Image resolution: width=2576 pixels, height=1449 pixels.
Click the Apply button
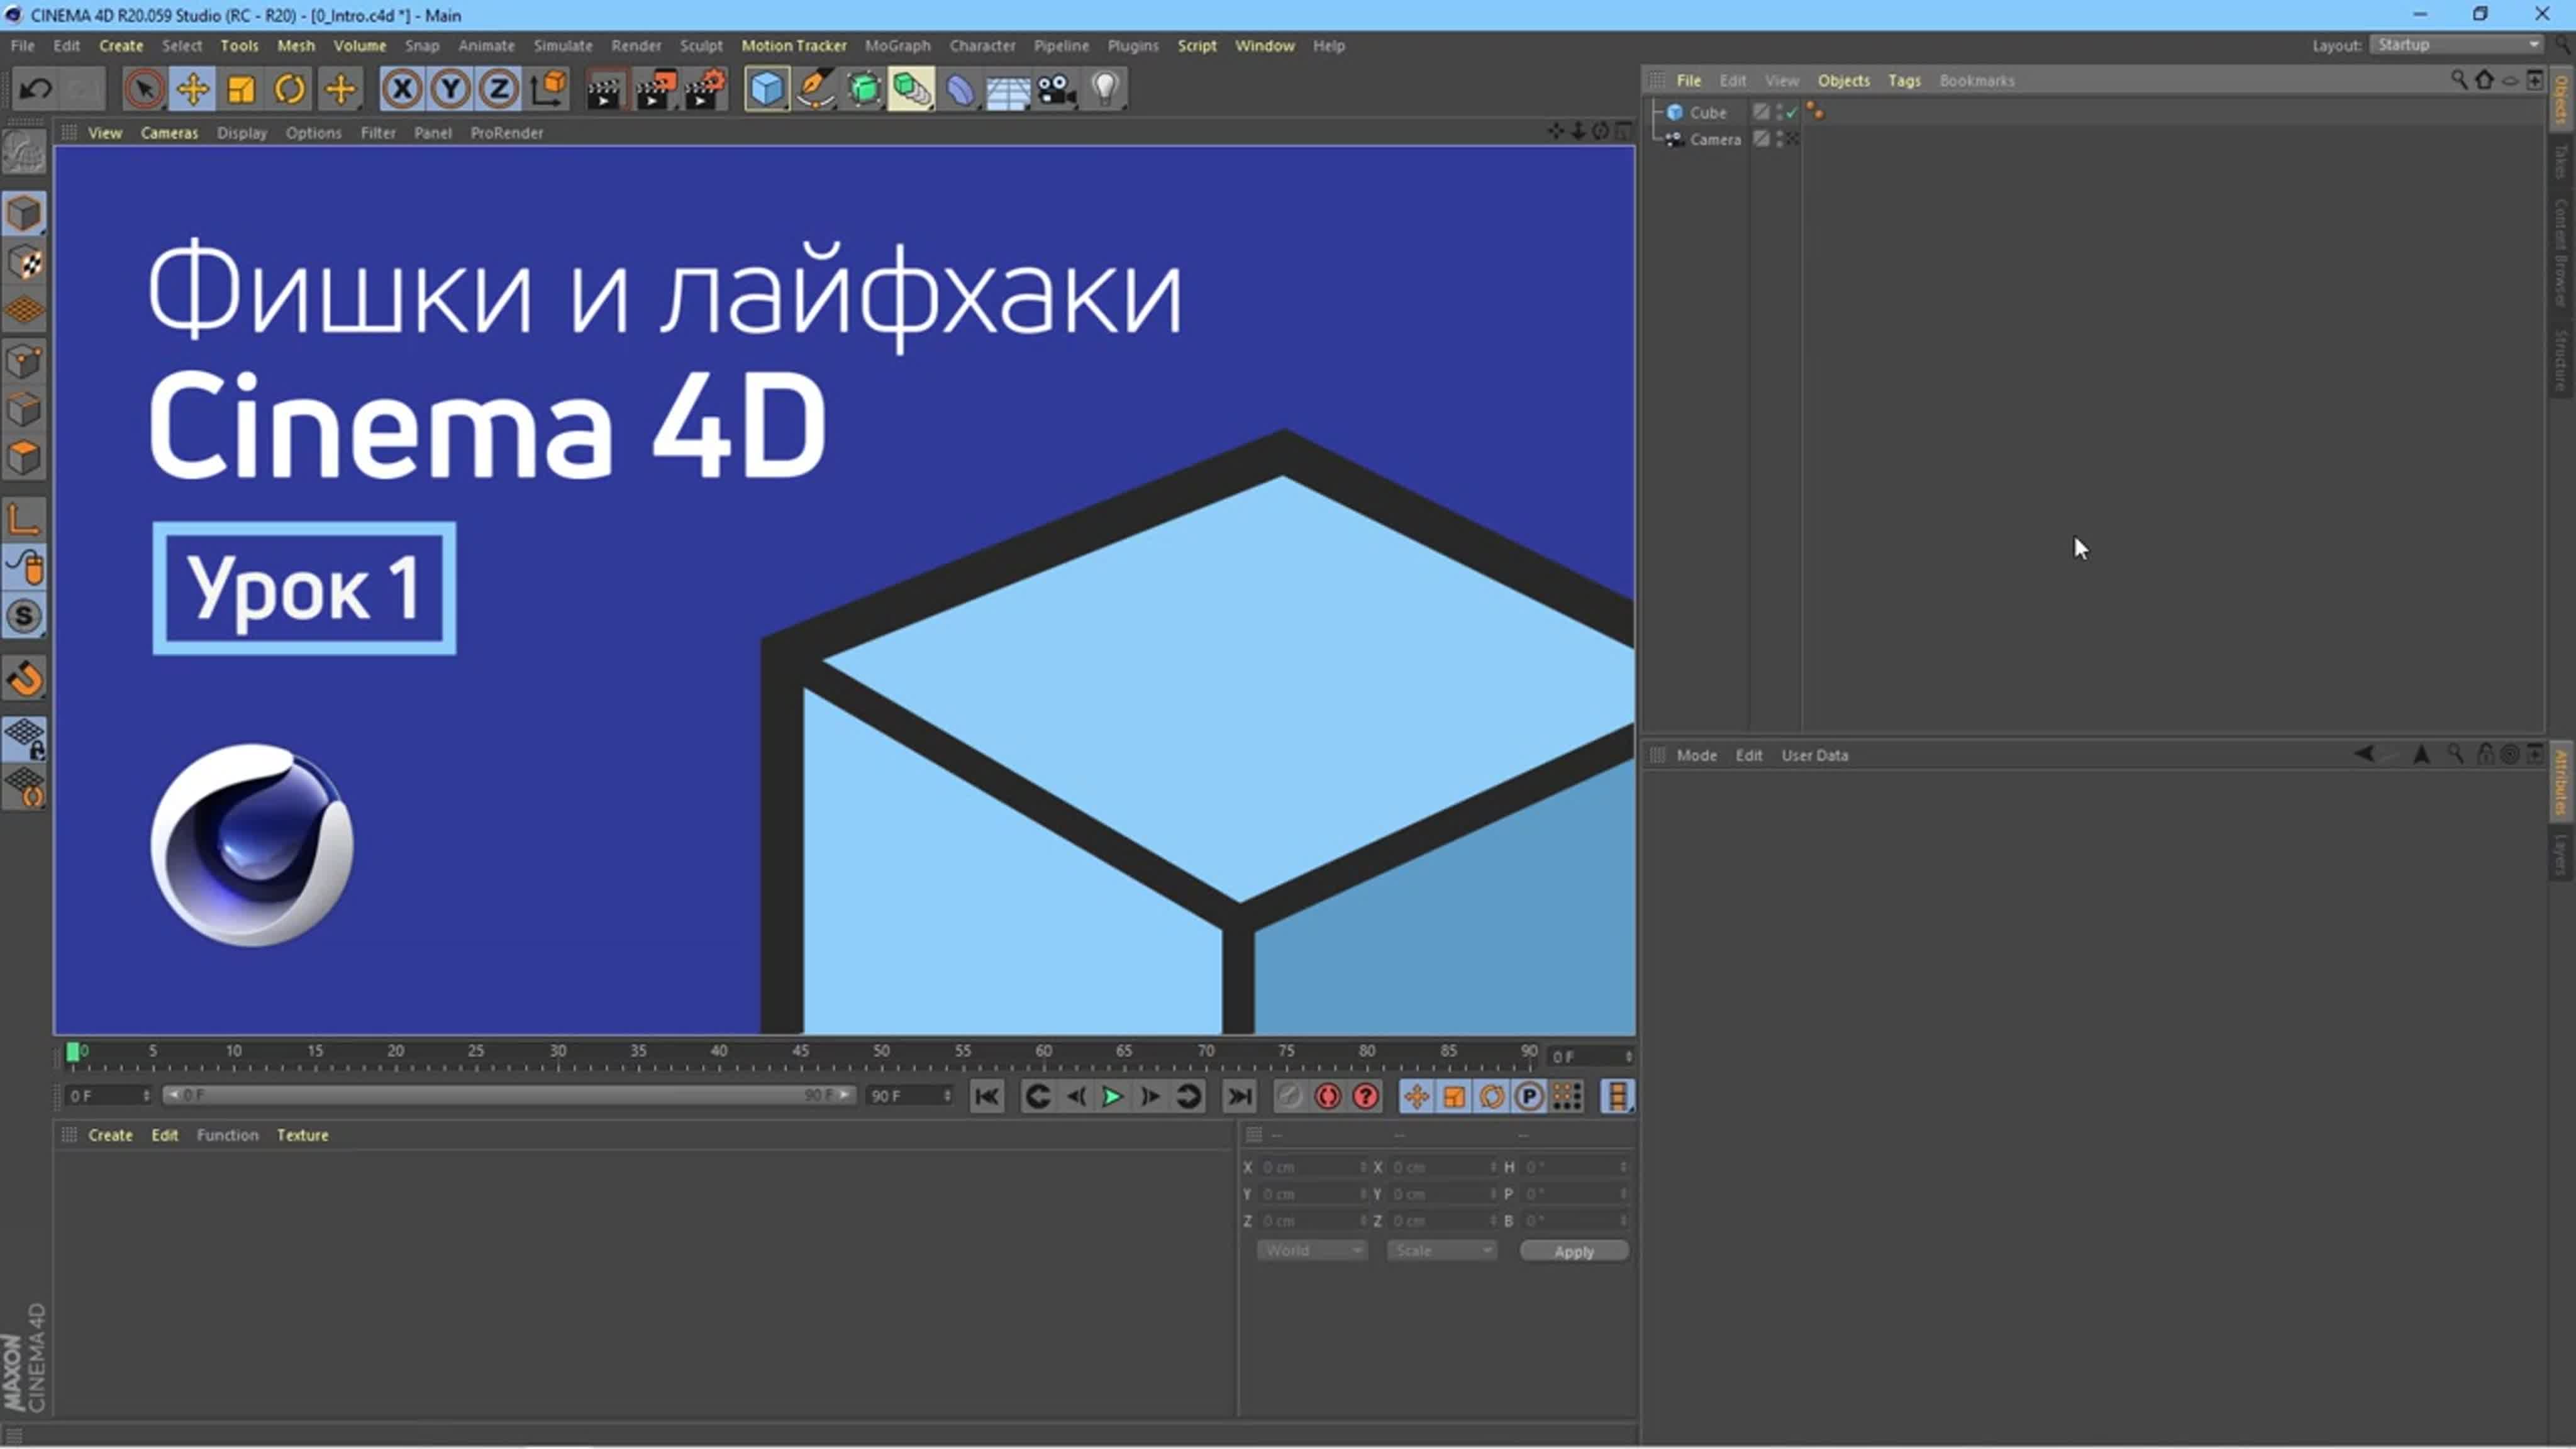pyautogui.click(x=1574, y=1252)
